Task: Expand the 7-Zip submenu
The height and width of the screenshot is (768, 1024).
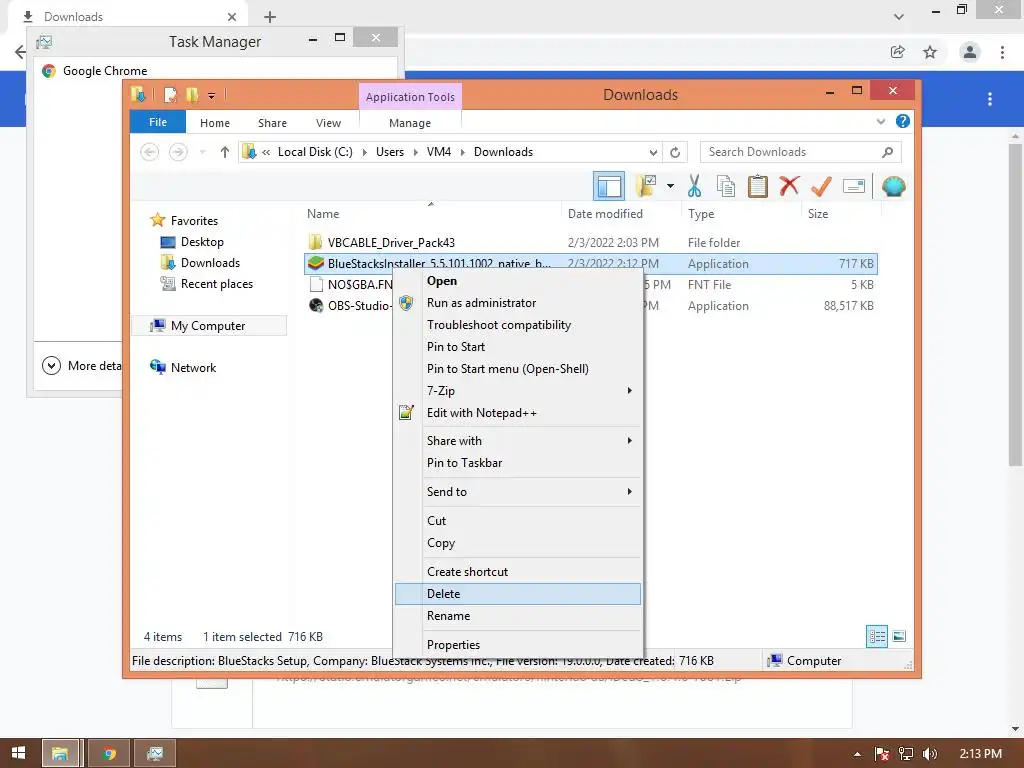Action: 518,391
